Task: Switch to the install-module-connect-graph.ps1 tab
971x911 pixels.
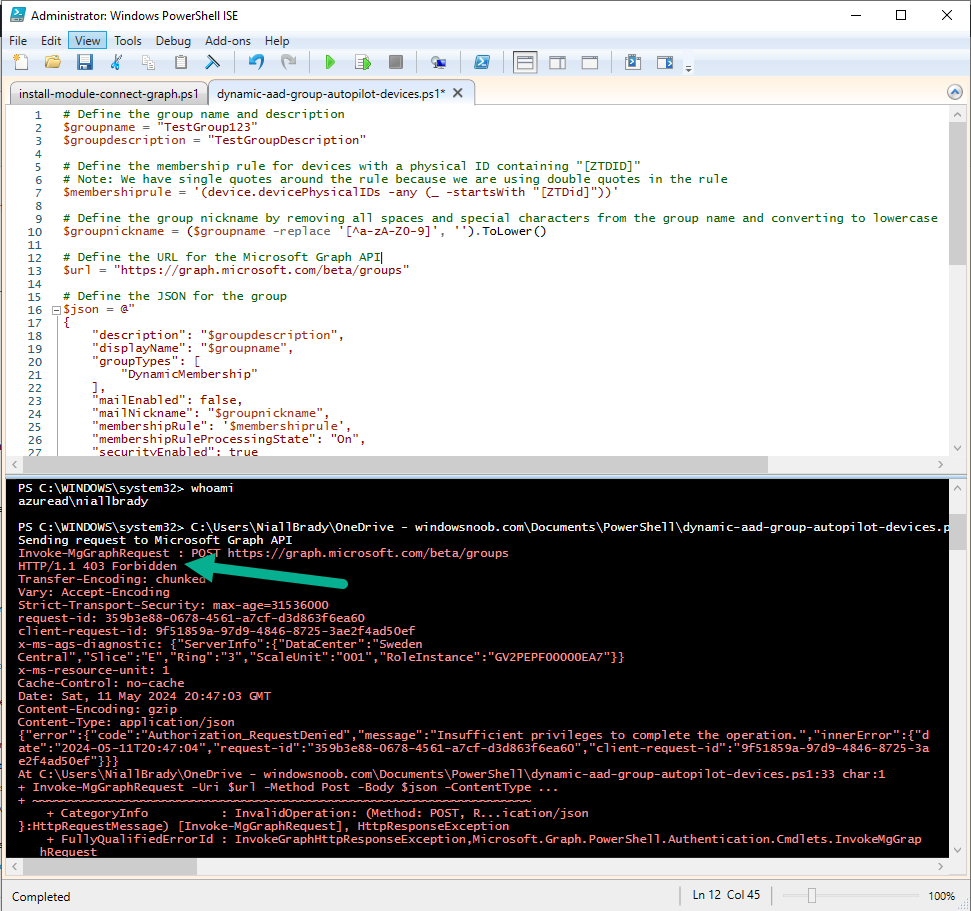Action: pos(108,94)
